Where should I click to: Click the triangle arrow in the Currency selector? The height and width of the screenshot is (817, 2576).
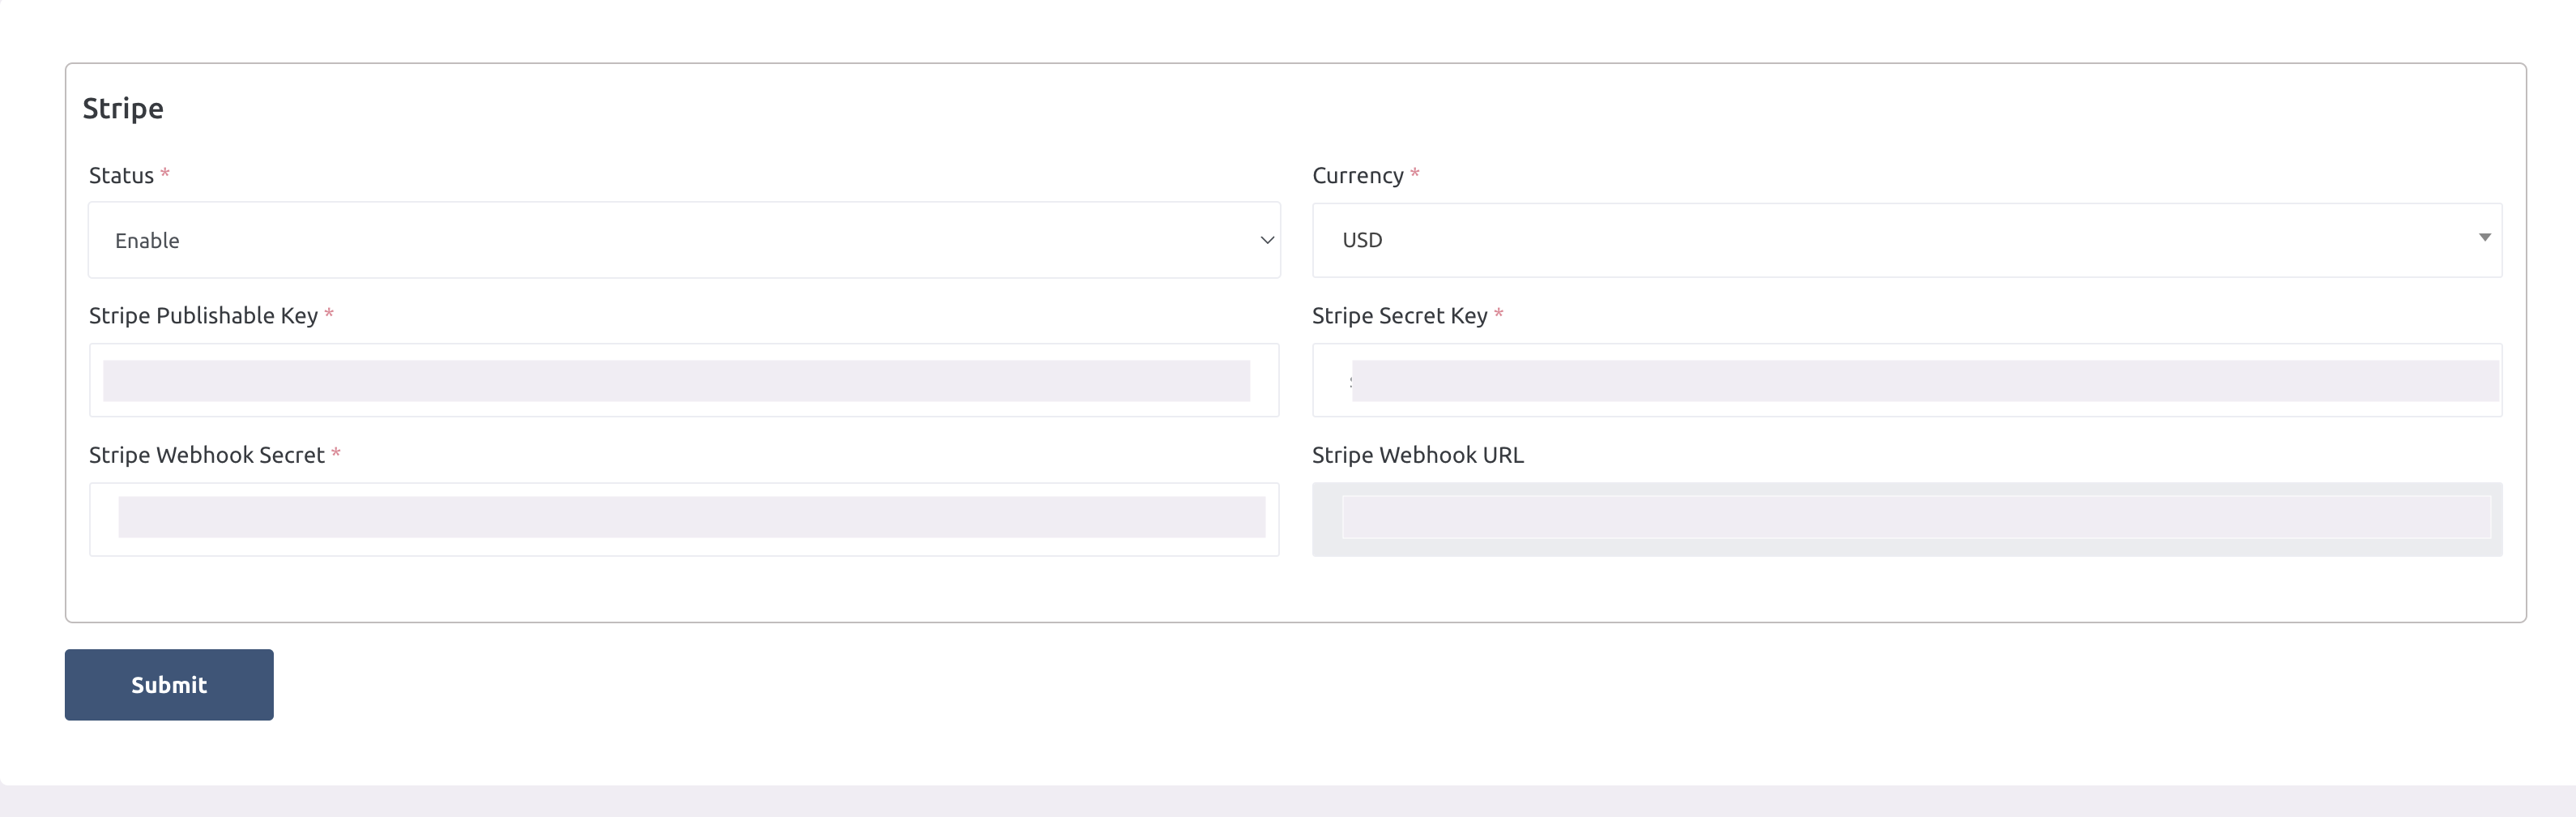(x=2484, y=238)
